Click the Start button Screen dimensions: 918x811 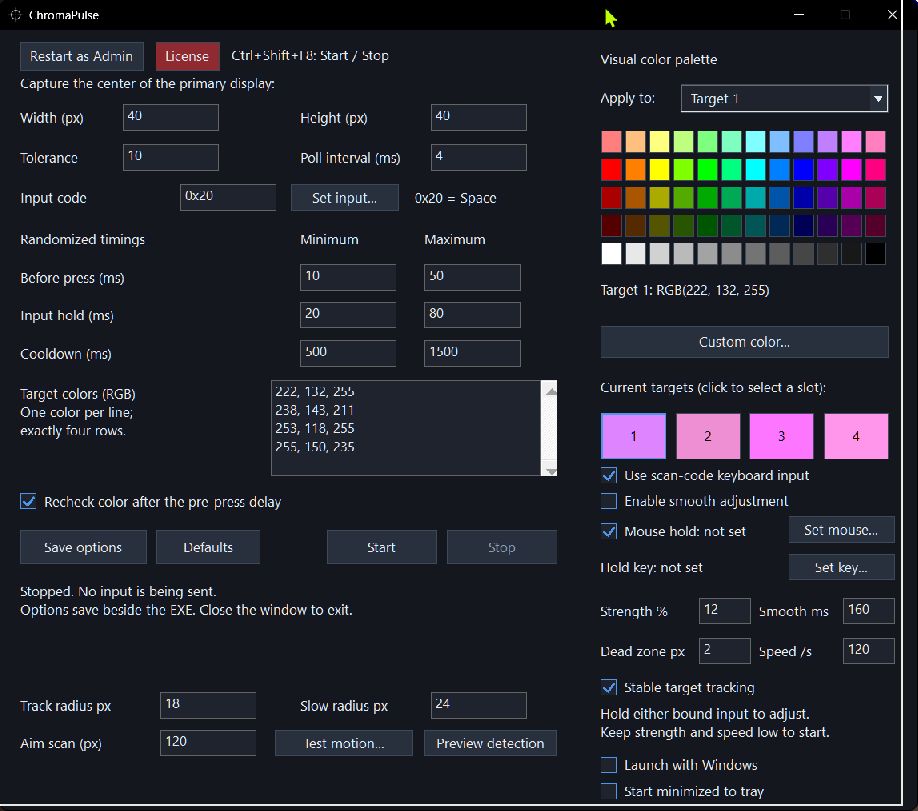point(381,547)
